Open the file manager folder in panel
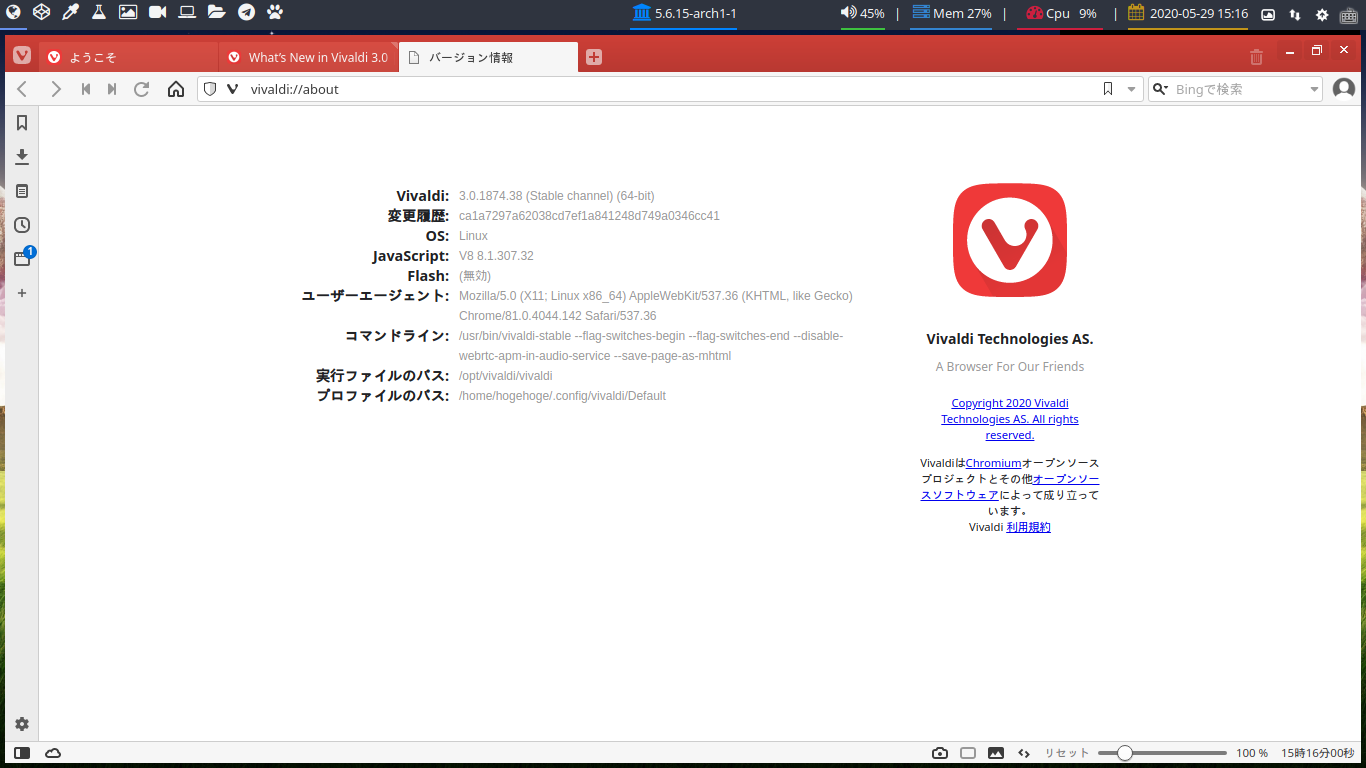 click(x=216, y=13)
